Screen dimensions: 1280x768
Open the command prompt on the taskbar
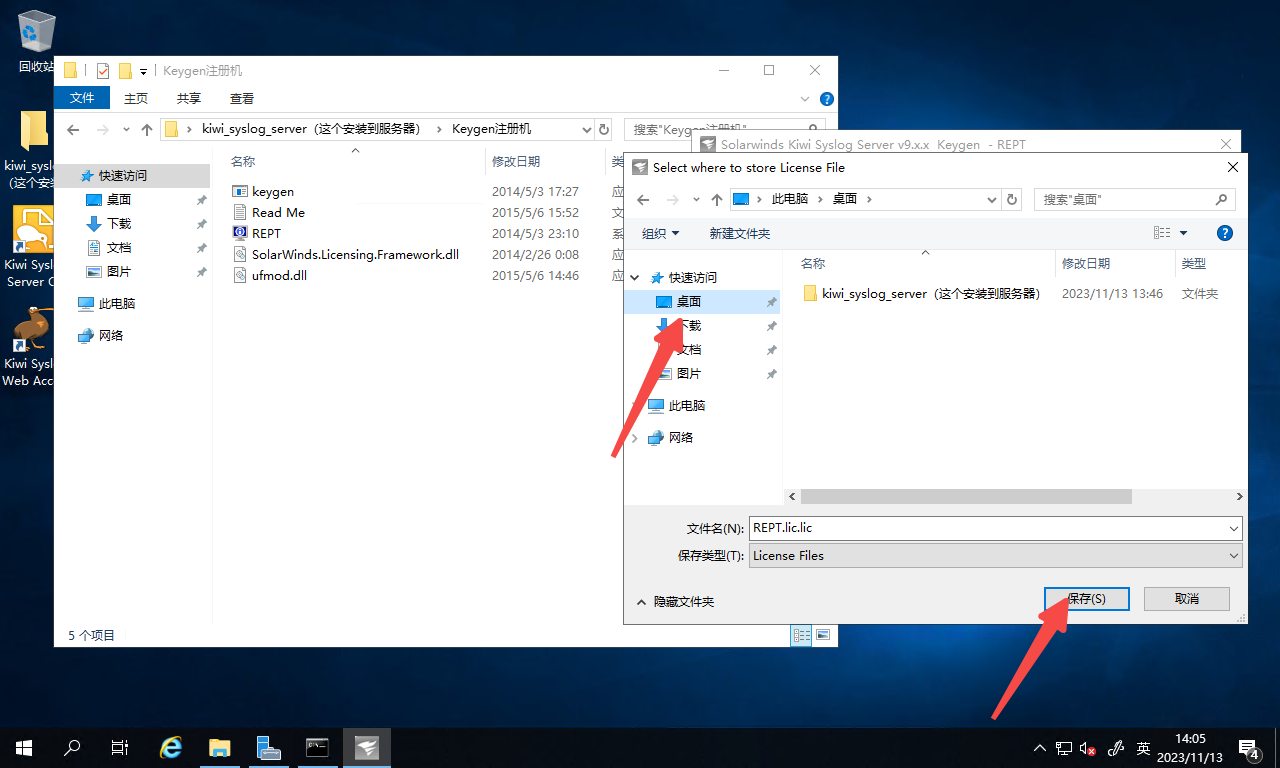coord(317,747)
